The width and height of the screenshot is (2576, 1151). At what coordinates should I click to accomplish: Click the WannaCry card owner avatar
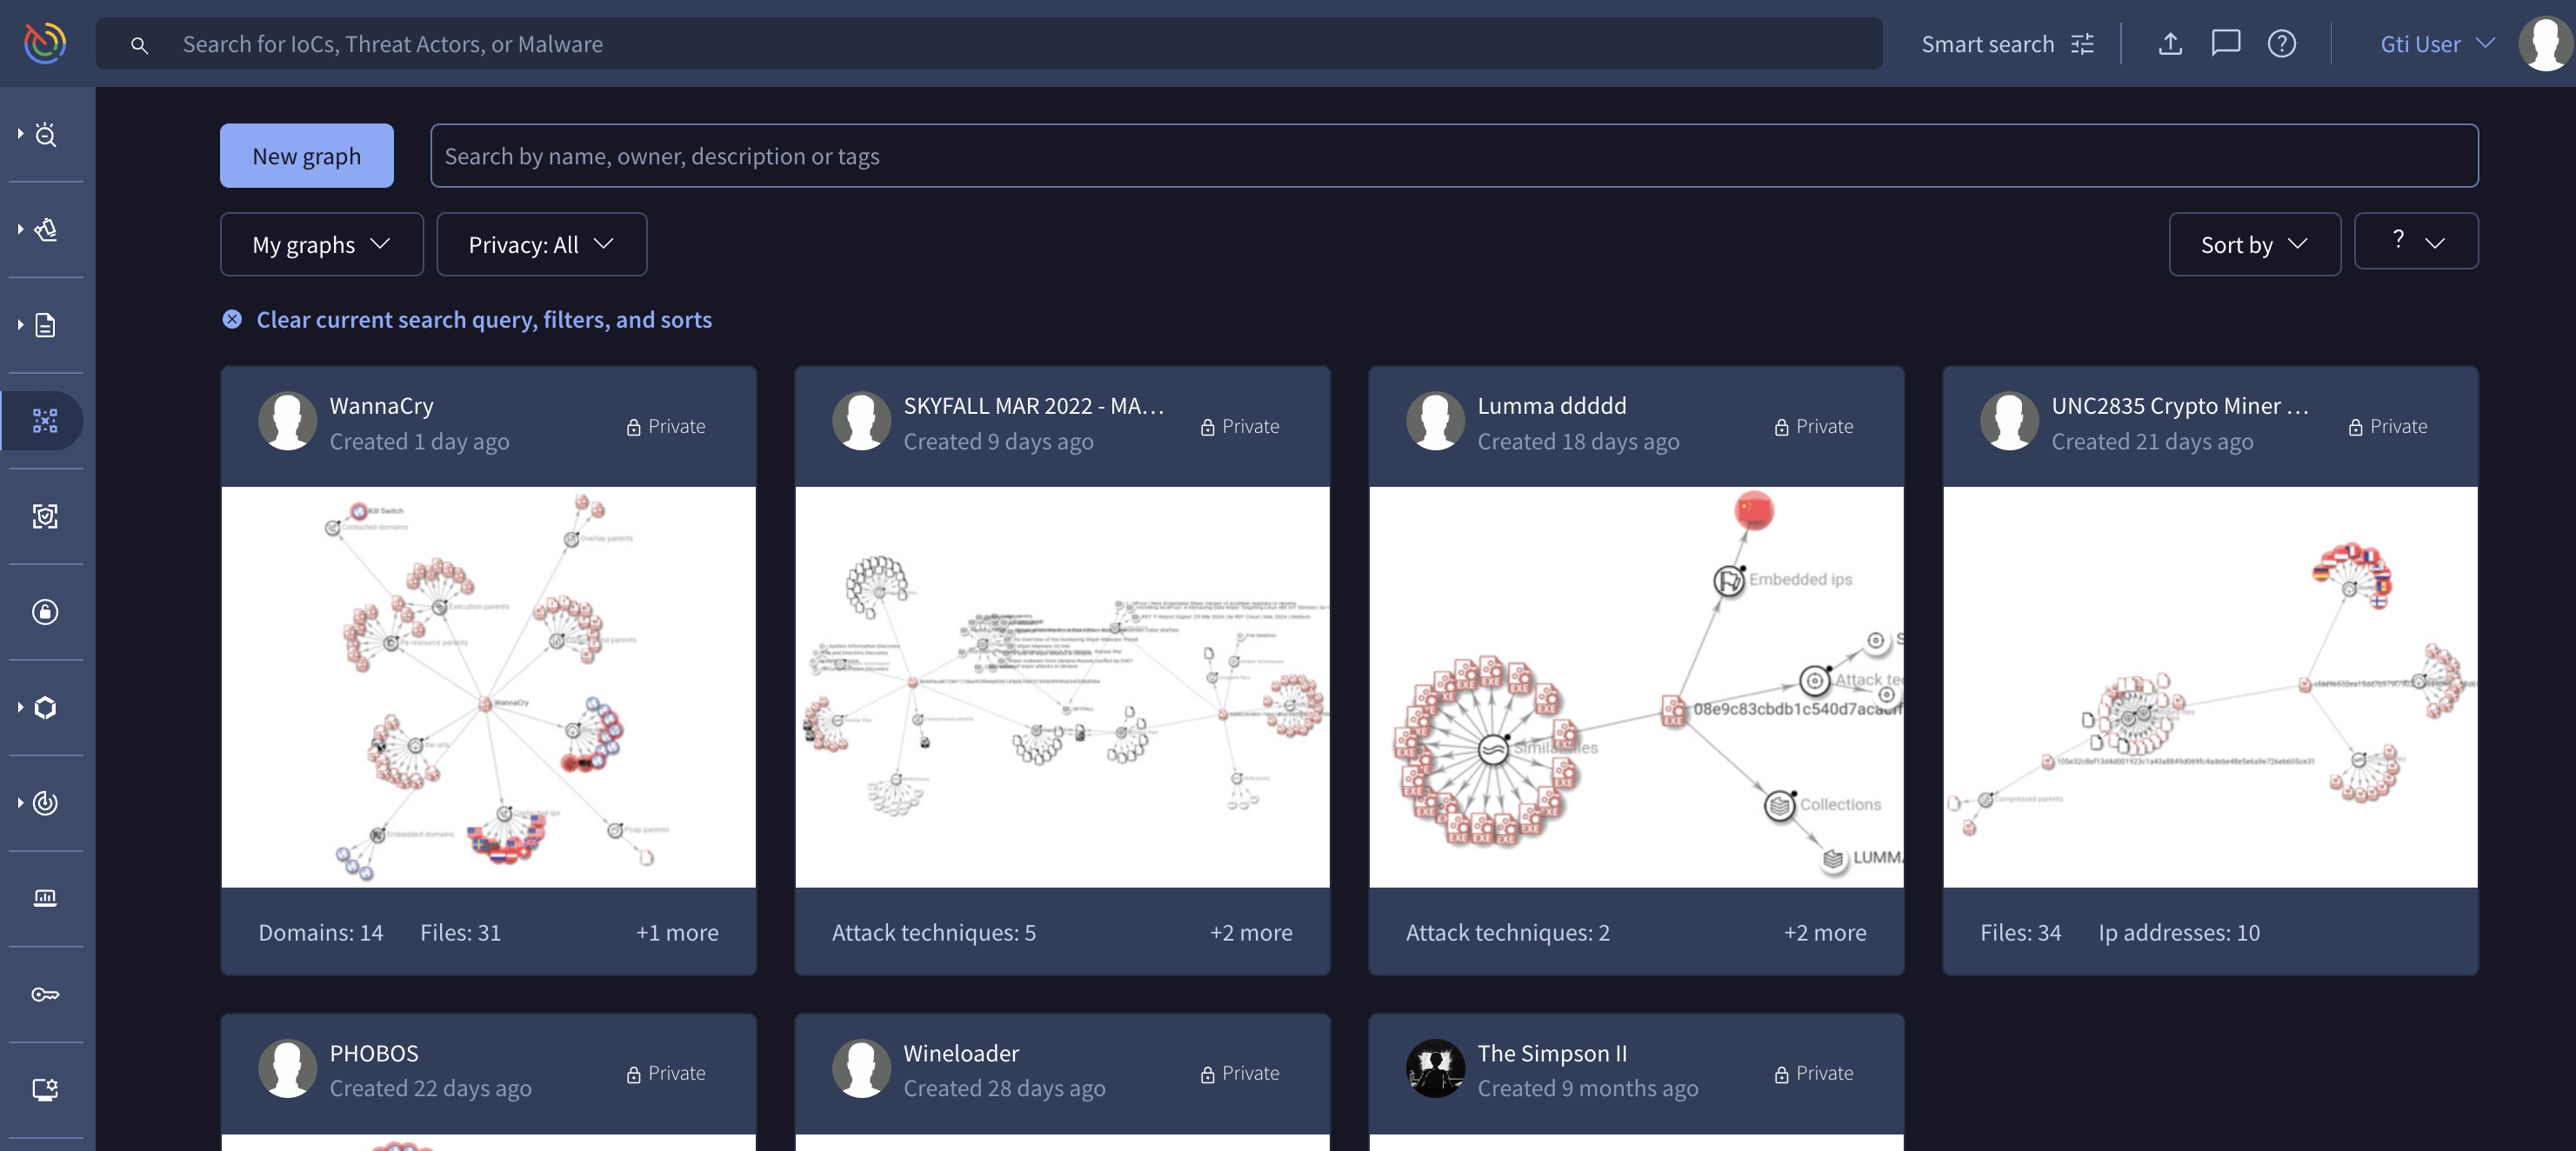(287, 421)
